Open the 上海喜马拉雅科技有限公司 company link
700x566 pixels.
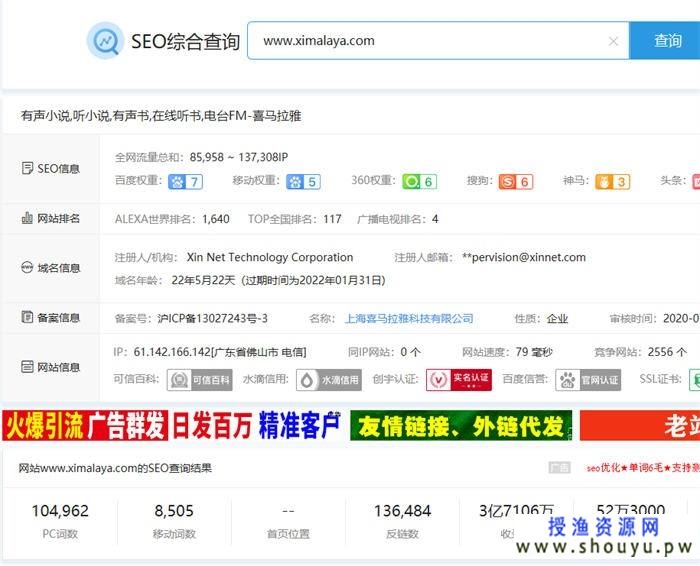[409, 318]
